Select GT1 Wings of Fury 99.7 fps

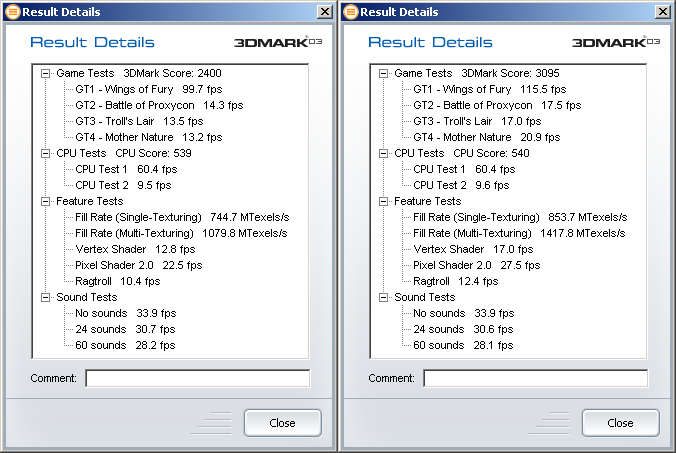tap(149, 89)
